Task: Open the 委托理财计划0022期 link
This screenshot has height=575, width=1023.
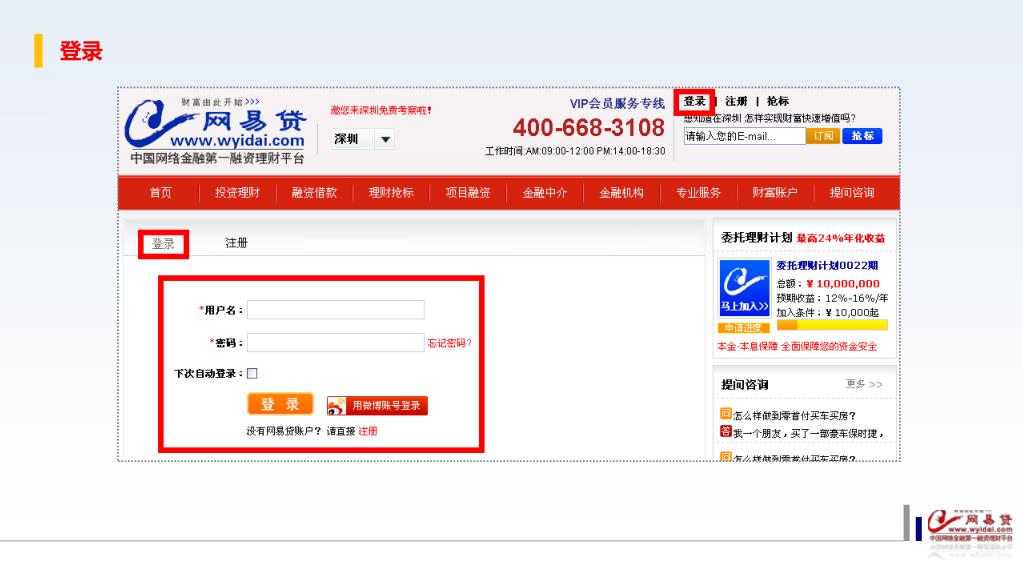Action: pos(827,265)
